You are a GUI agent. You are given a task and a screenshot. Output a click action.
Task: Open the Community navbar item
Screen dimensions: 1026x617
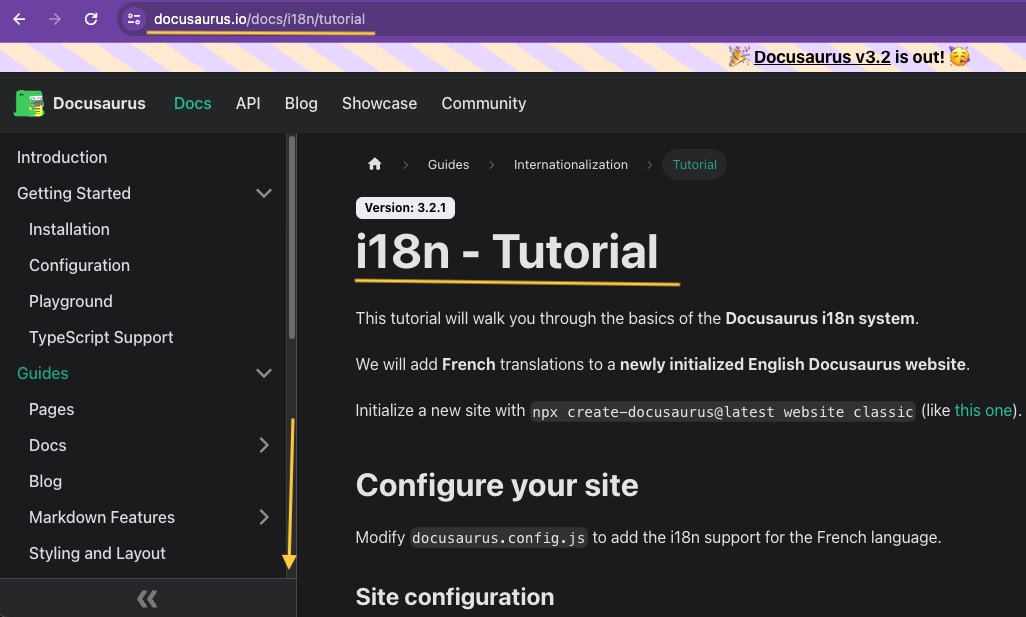tap(484, 103)
